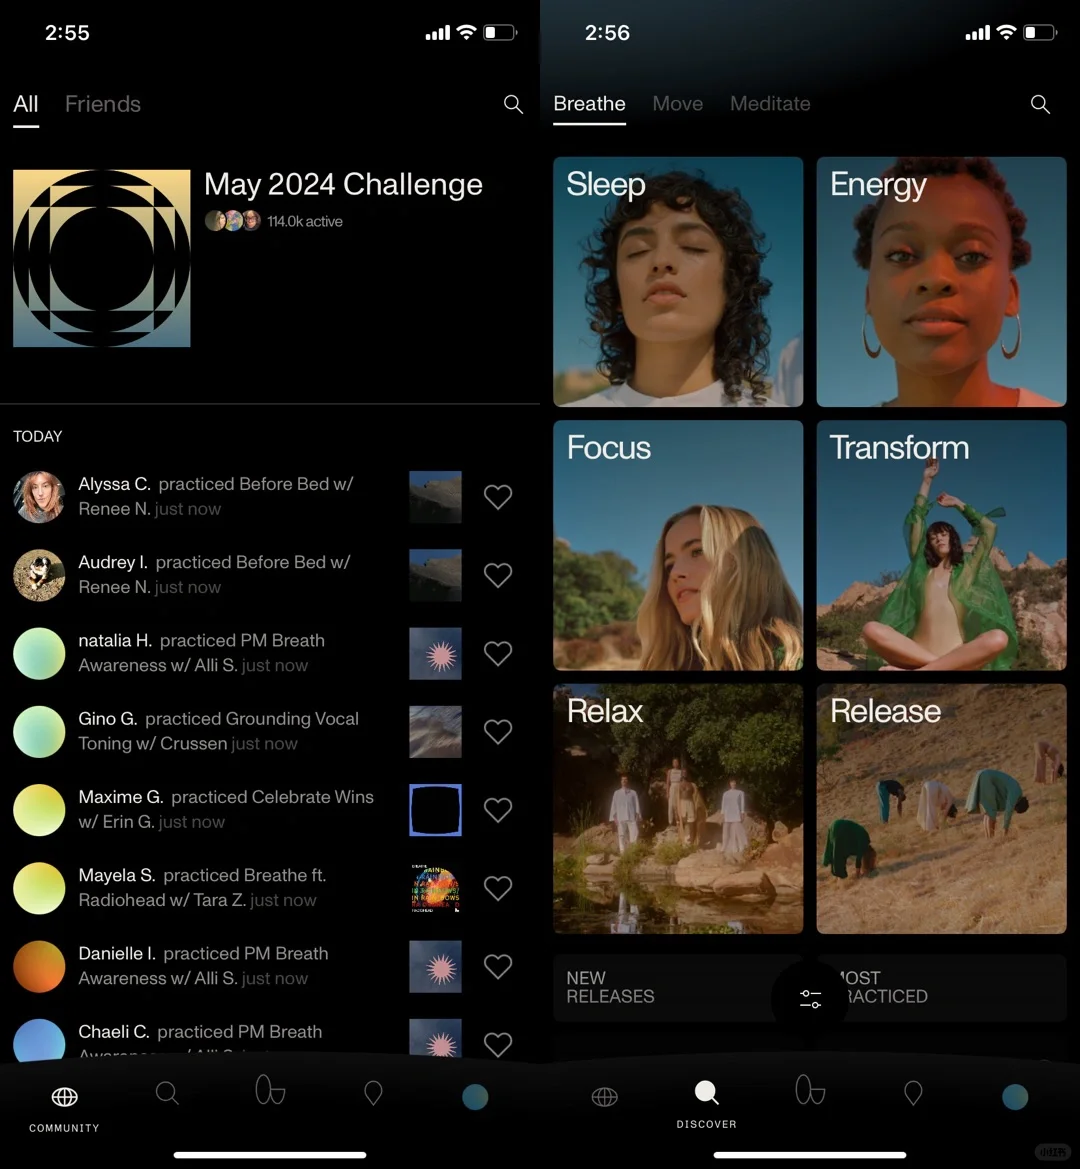
Task: Open lungs icon in left screen's bottom bar
Action: (270, 1090)
